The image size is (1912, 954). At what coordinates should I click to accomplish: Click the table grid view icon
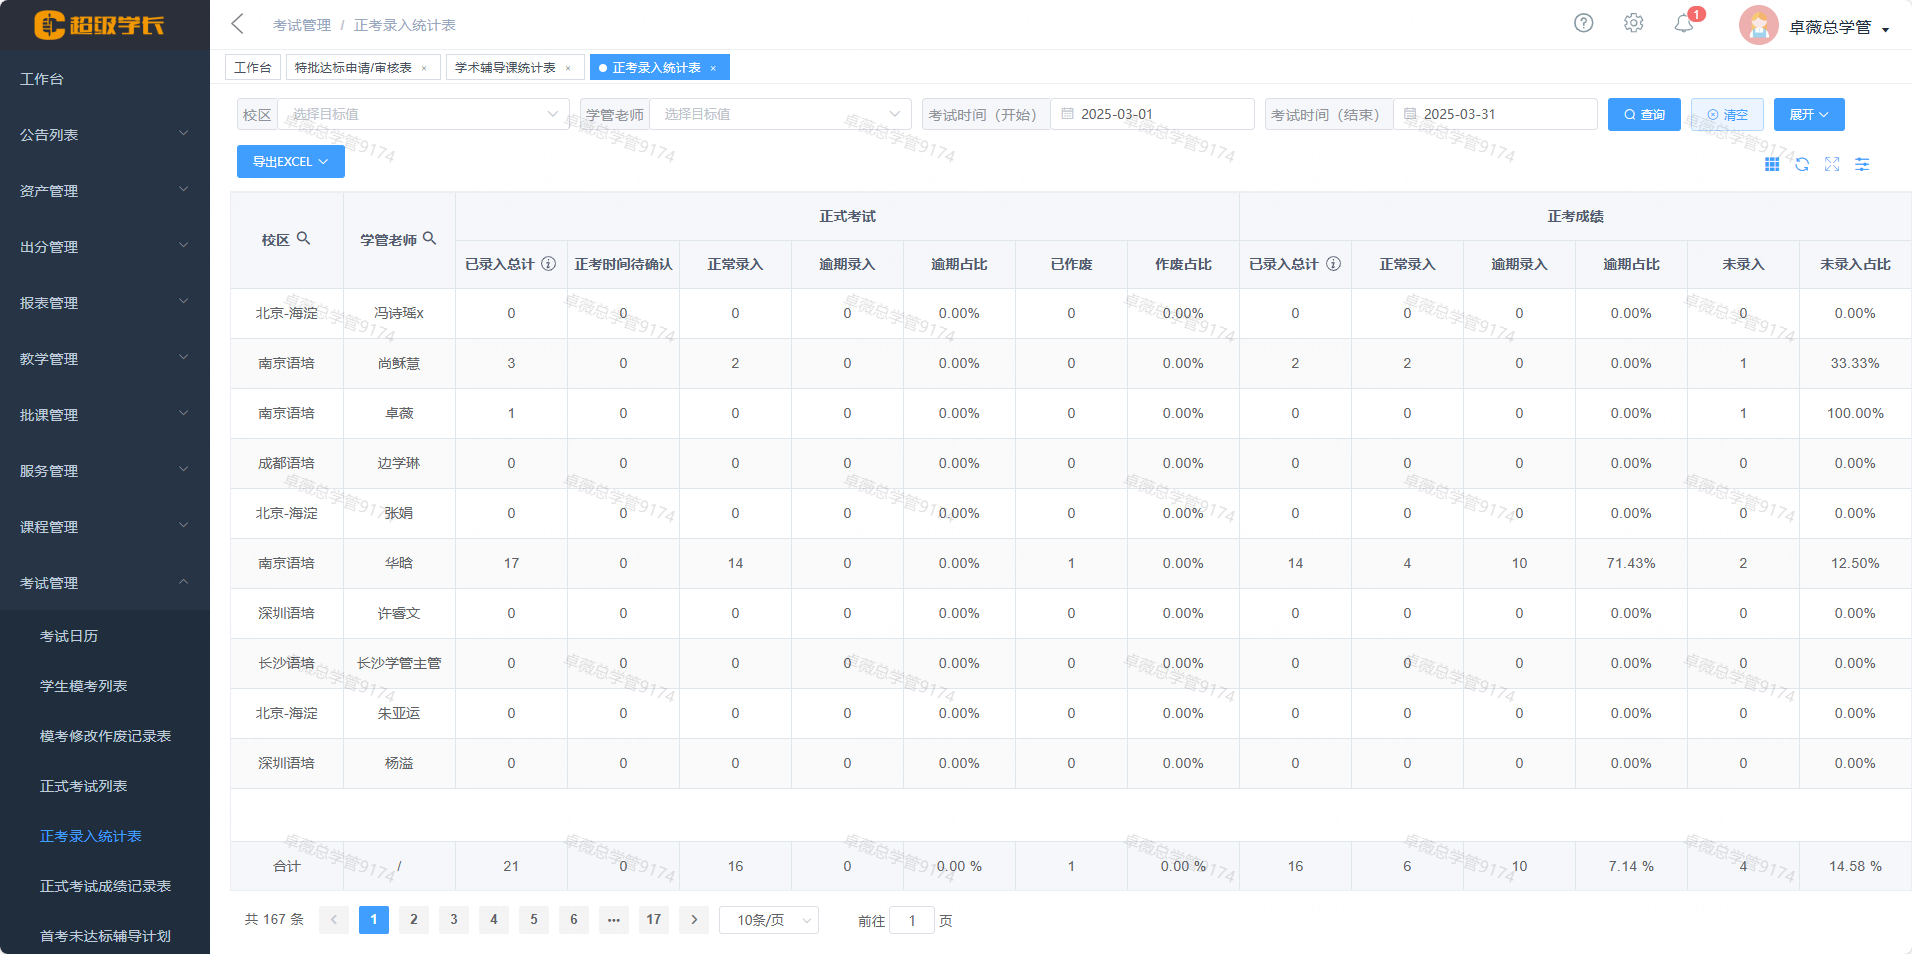click(1771, 164)
